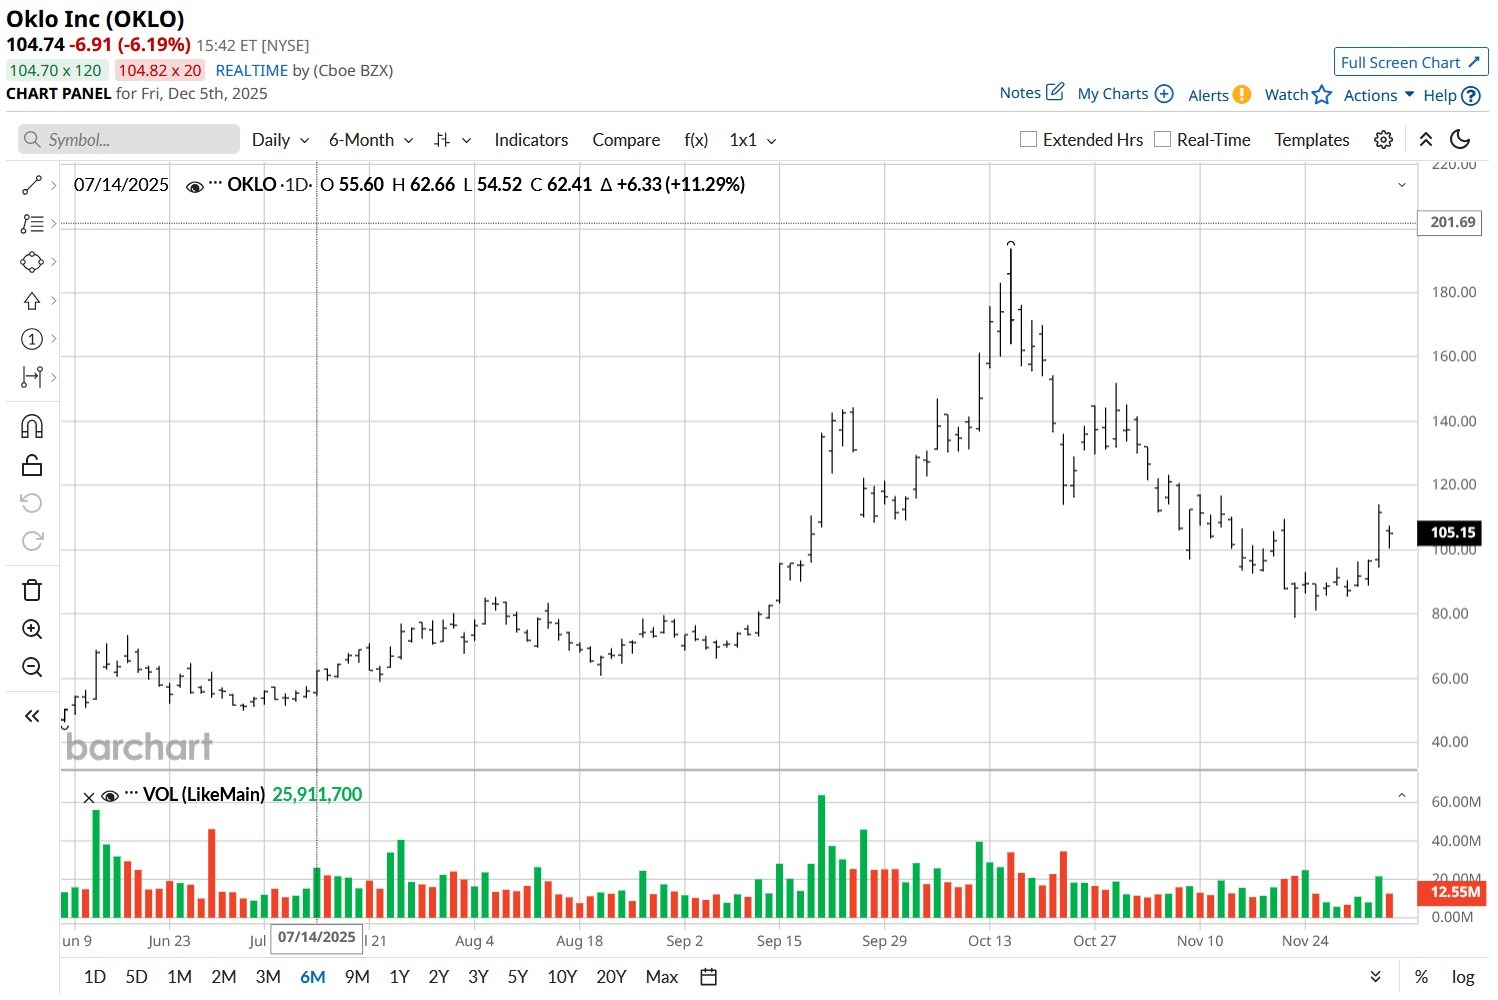Screen dimensions: 1498x1000
Task: Select the 1D time range
Action: pyautogui.click(x=95, y=977)
